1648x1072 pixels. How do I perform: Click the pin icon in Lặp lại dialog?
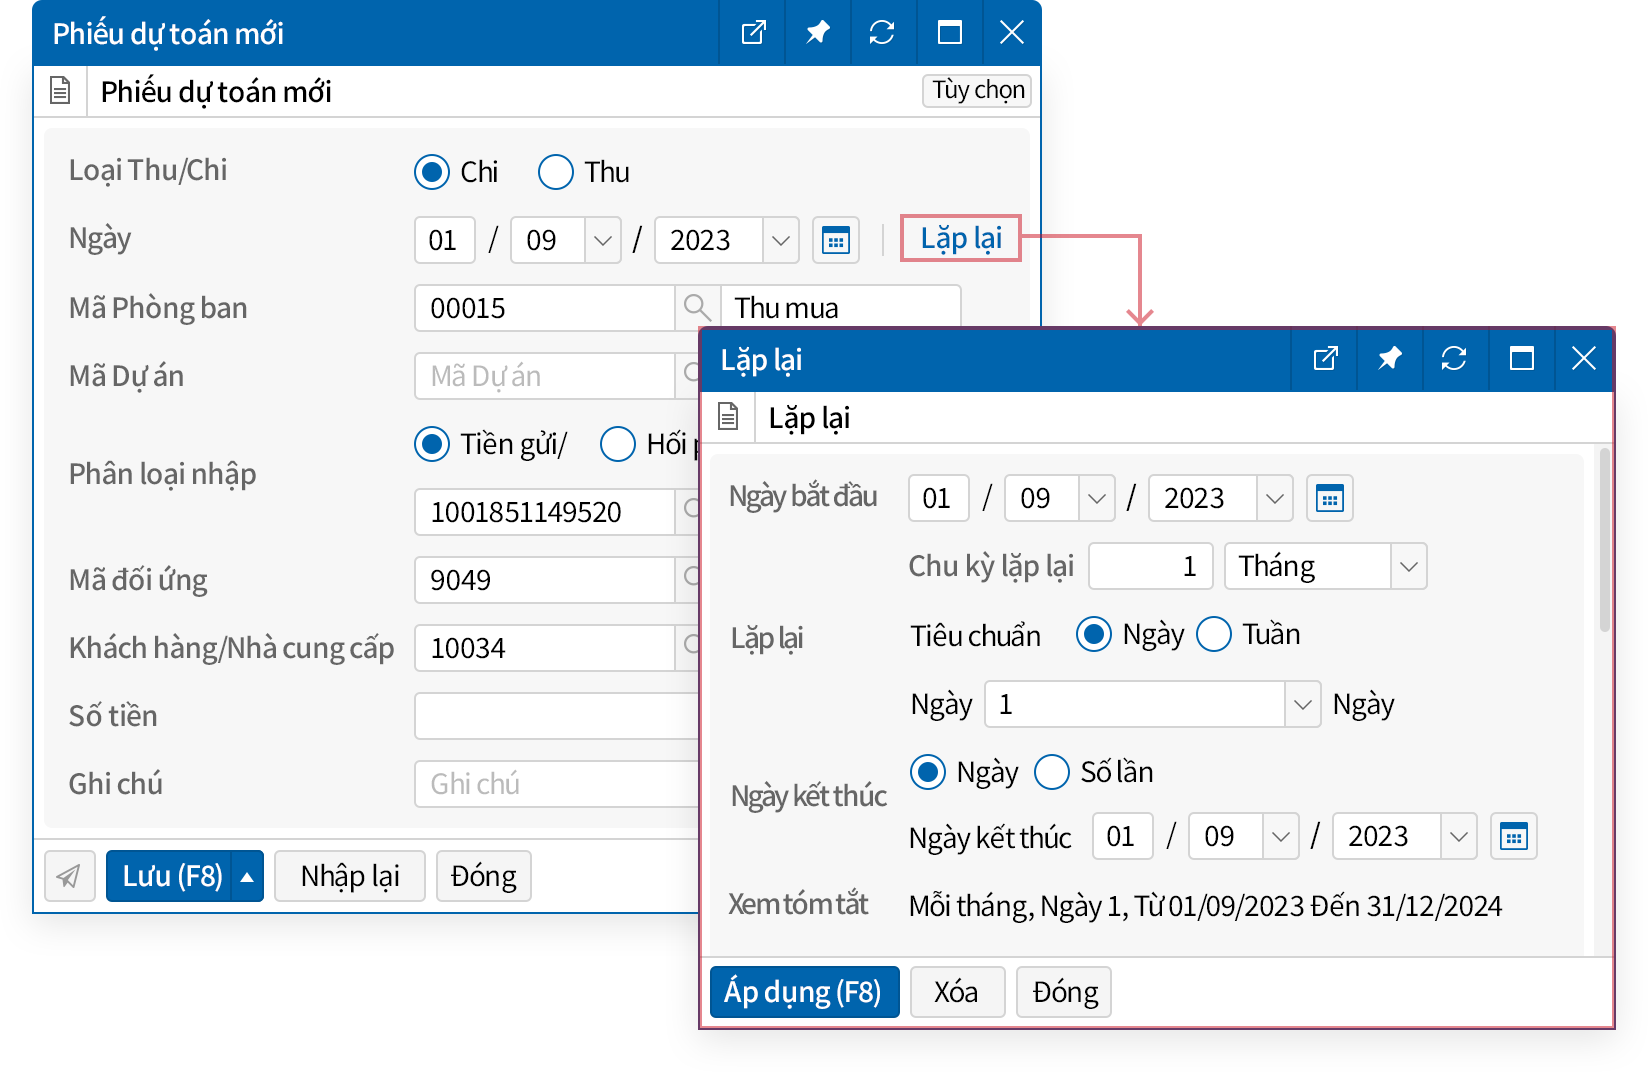click(1389, 358)
